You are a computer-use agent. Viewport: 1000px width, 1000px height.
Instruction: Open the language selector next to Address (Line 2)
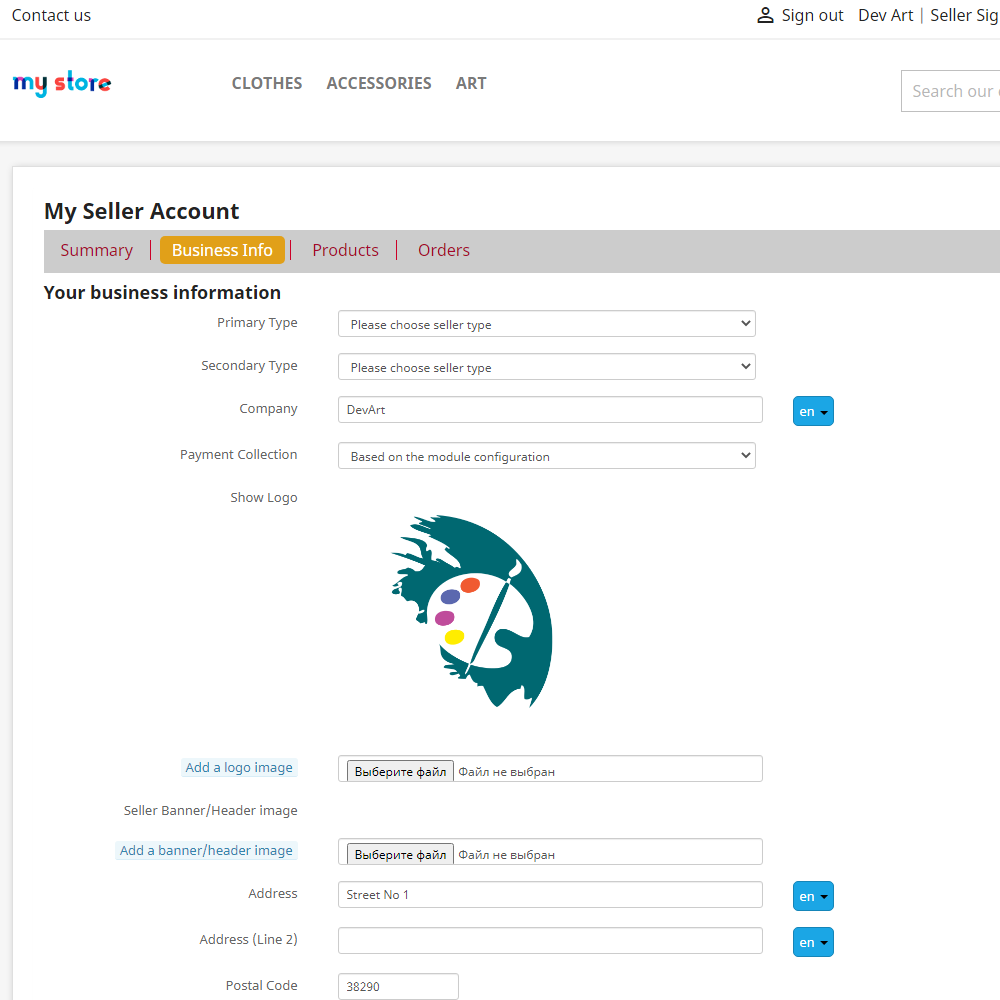(813, 942)
